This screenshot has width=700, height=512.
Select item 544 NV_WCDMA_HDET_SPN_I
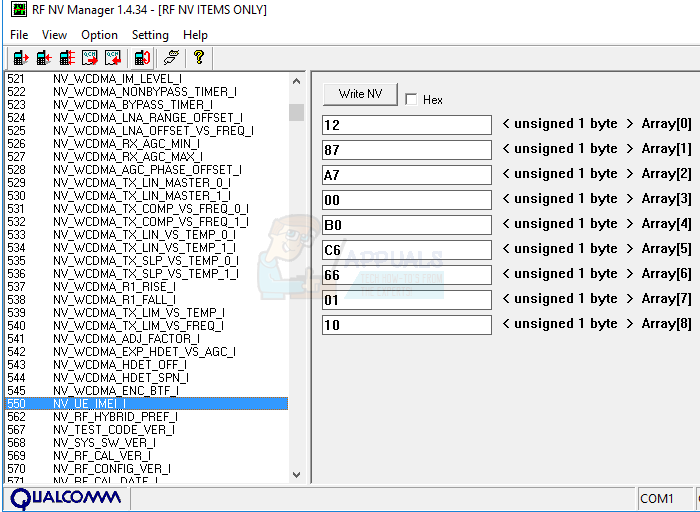pos(146,377)
